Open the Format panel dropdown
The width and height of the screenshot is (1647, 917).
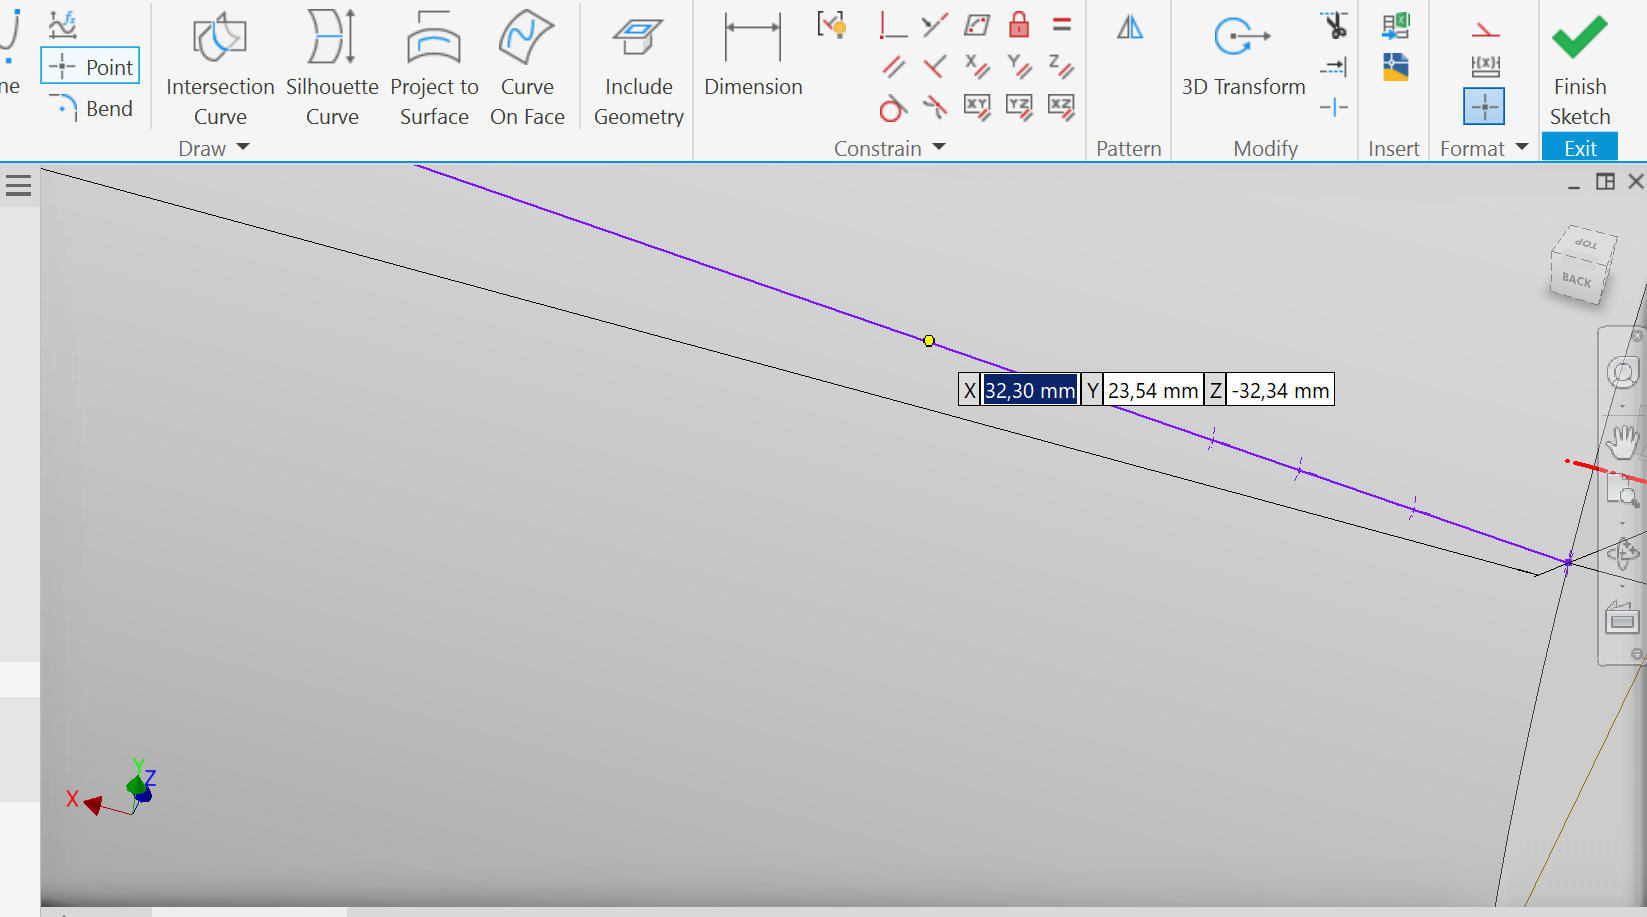[x=1522, y=148]
